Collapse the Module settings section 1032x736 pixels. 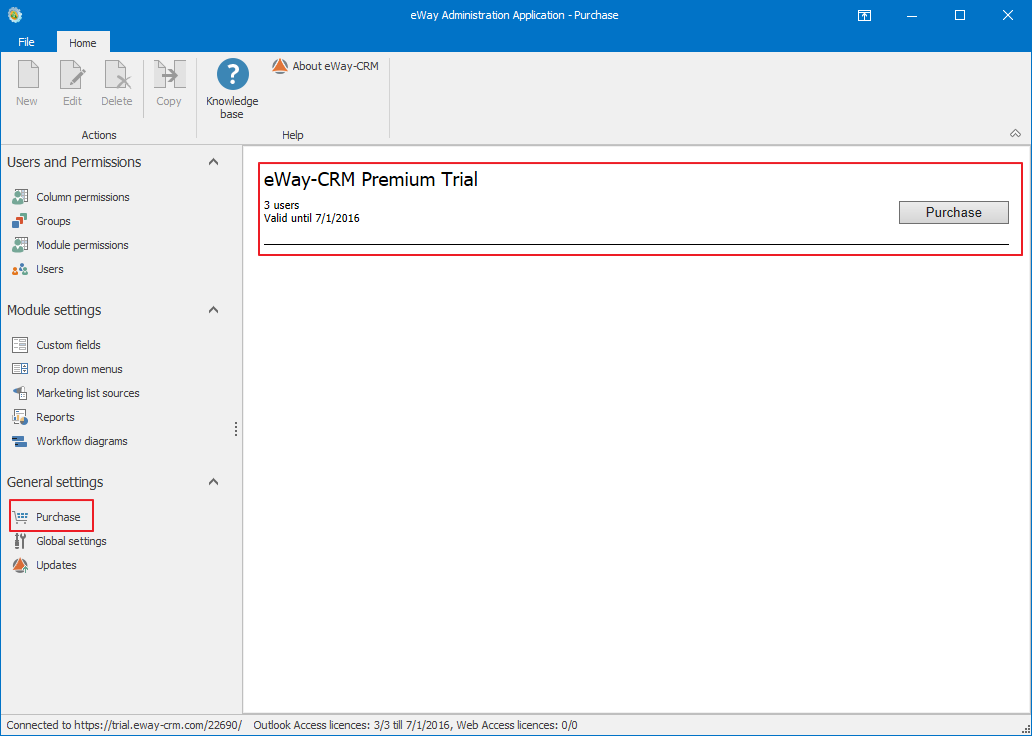213,310
